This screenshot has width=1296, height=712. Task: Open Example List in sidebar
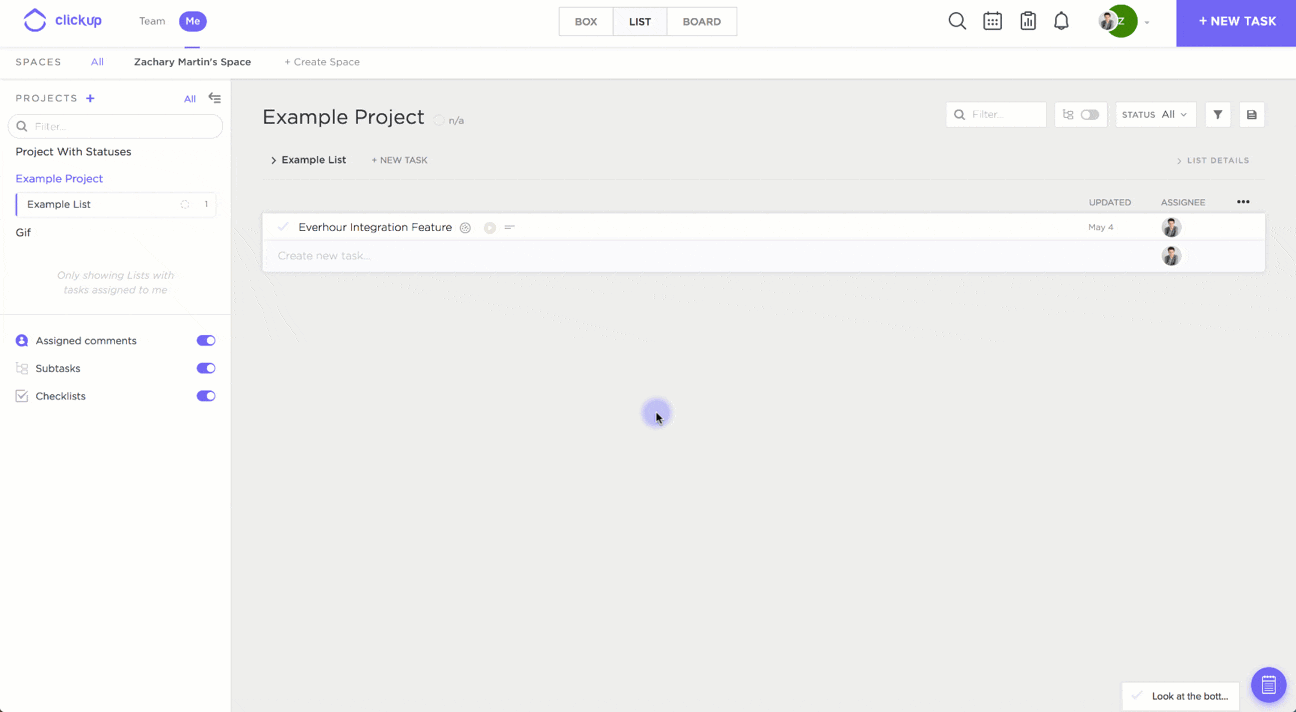click(59, 204)
